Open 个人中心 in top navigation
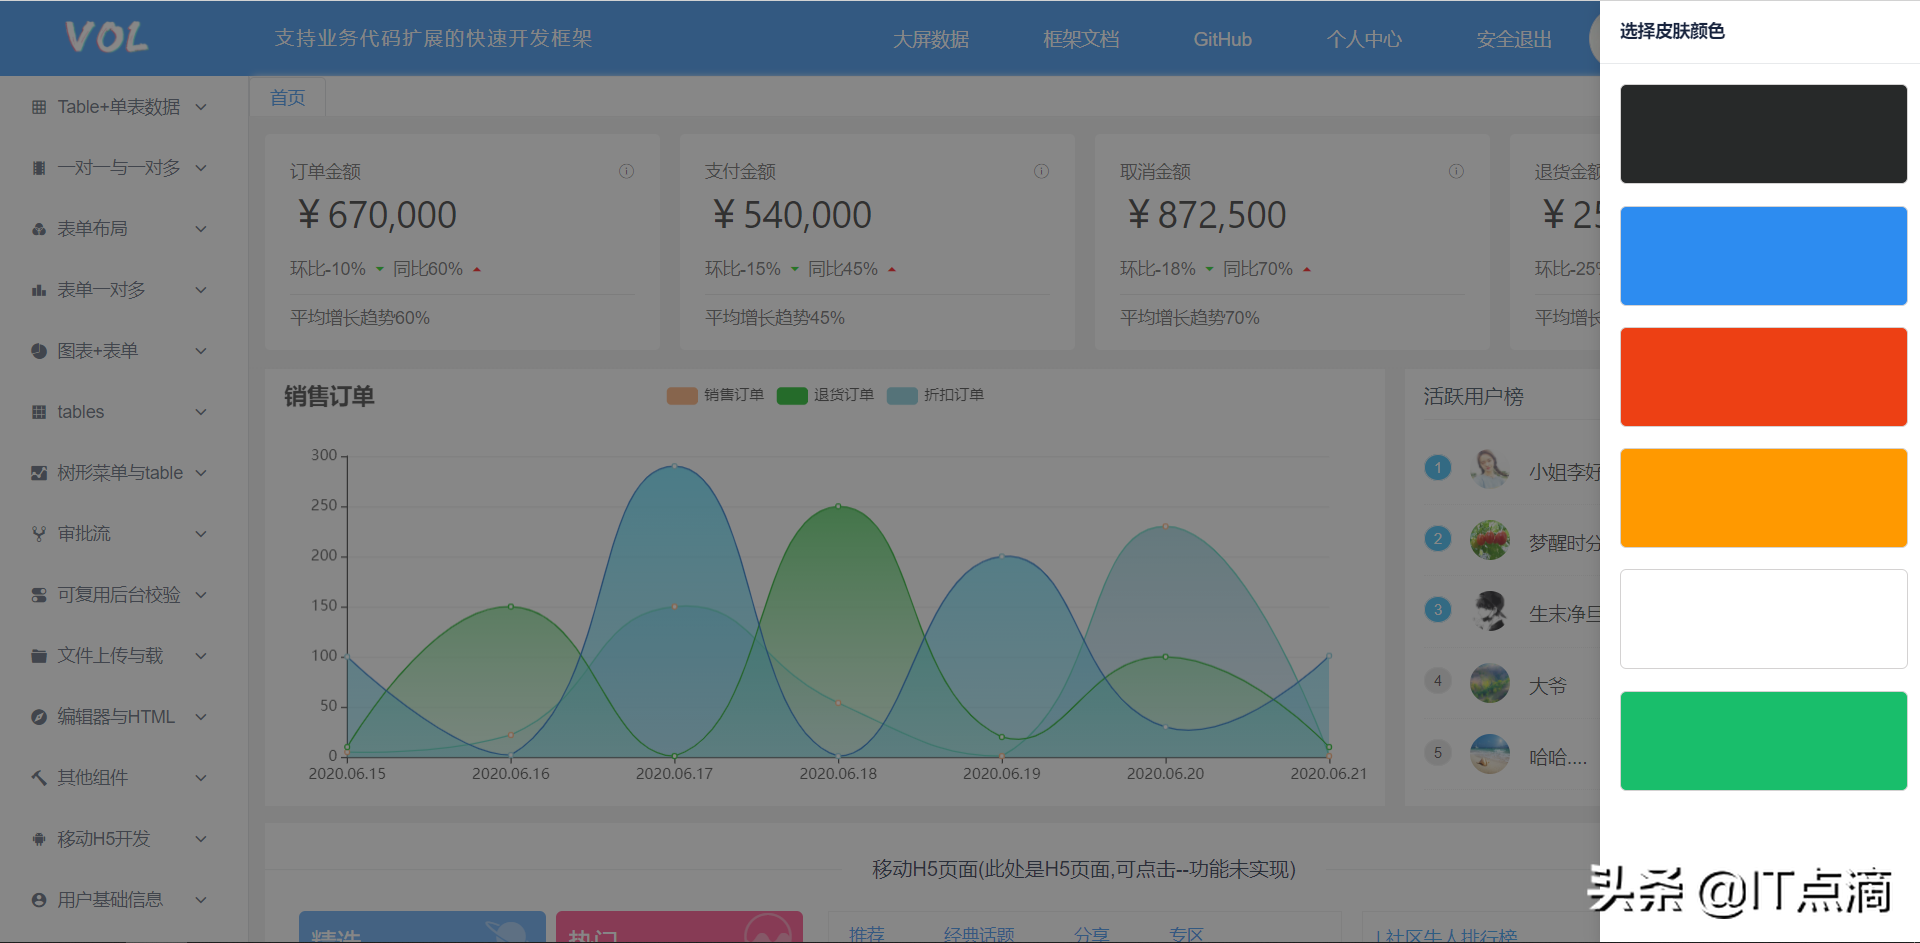 [1364, 39]
